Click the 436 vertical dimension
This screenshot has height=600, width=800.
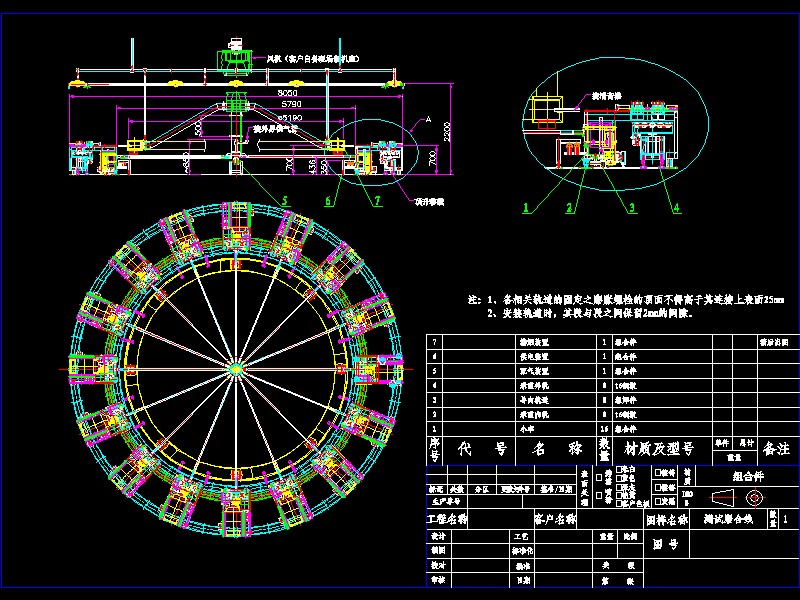tap(311, 167)
